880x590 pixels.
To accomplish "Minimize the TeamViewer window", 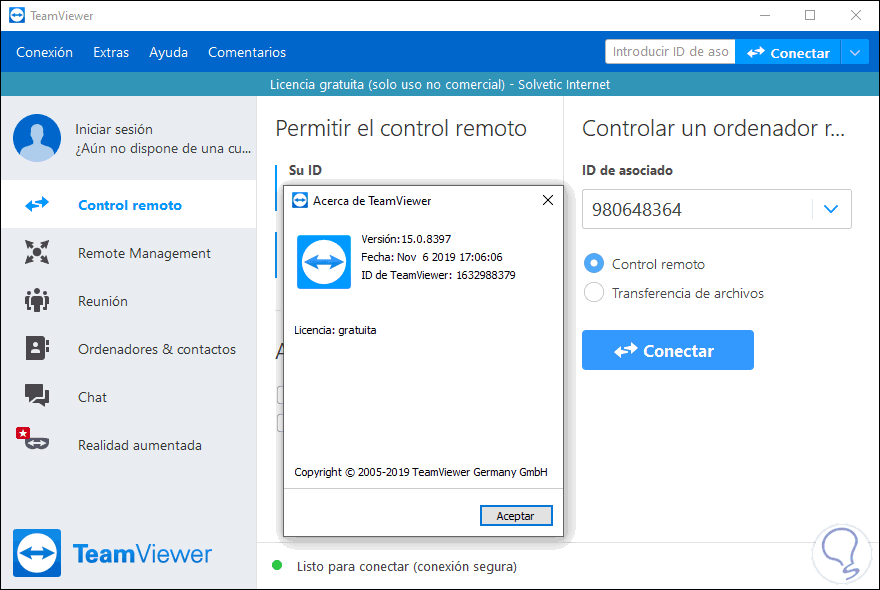I will click(x=764, y=15).
